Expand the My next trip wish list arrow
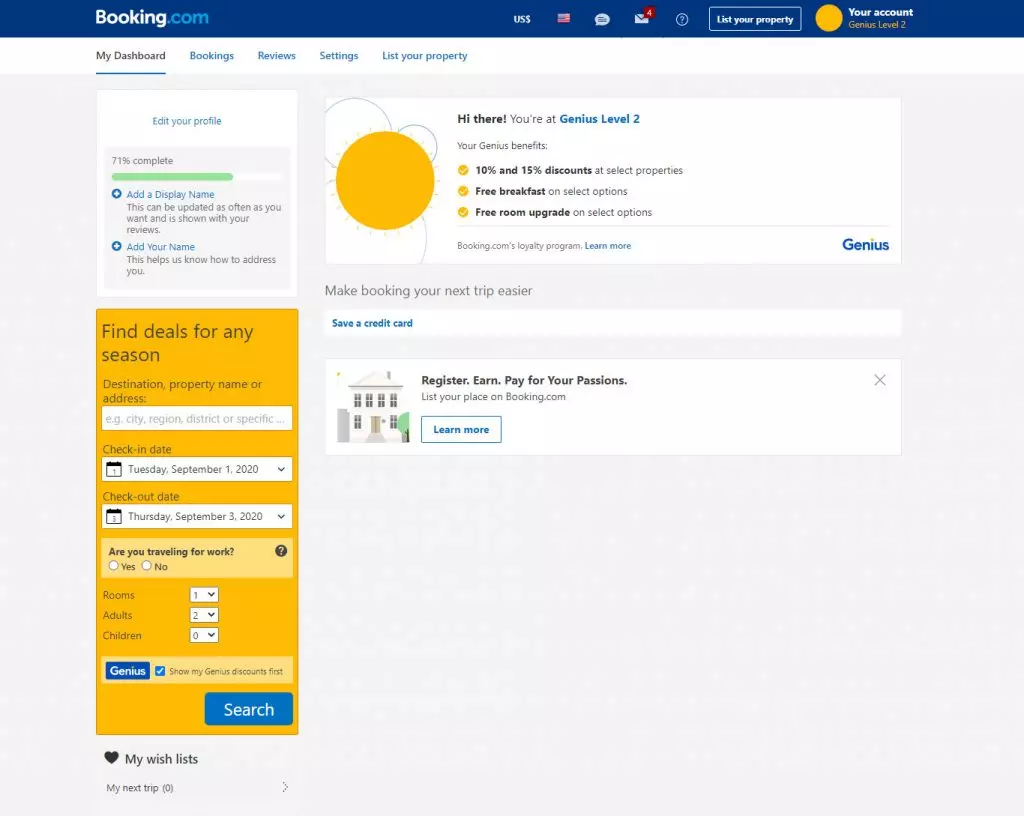 [x=285, y=787]
